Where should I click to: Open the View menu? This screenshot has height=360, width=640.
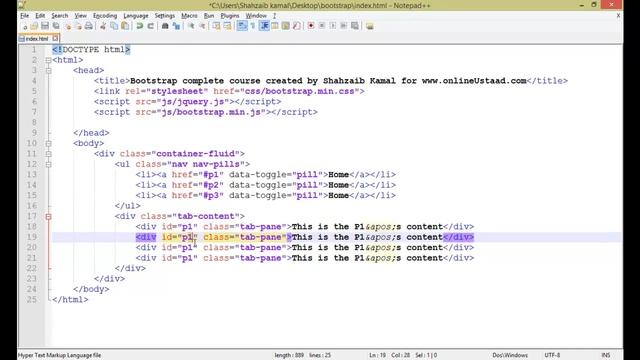coord(80,16)
